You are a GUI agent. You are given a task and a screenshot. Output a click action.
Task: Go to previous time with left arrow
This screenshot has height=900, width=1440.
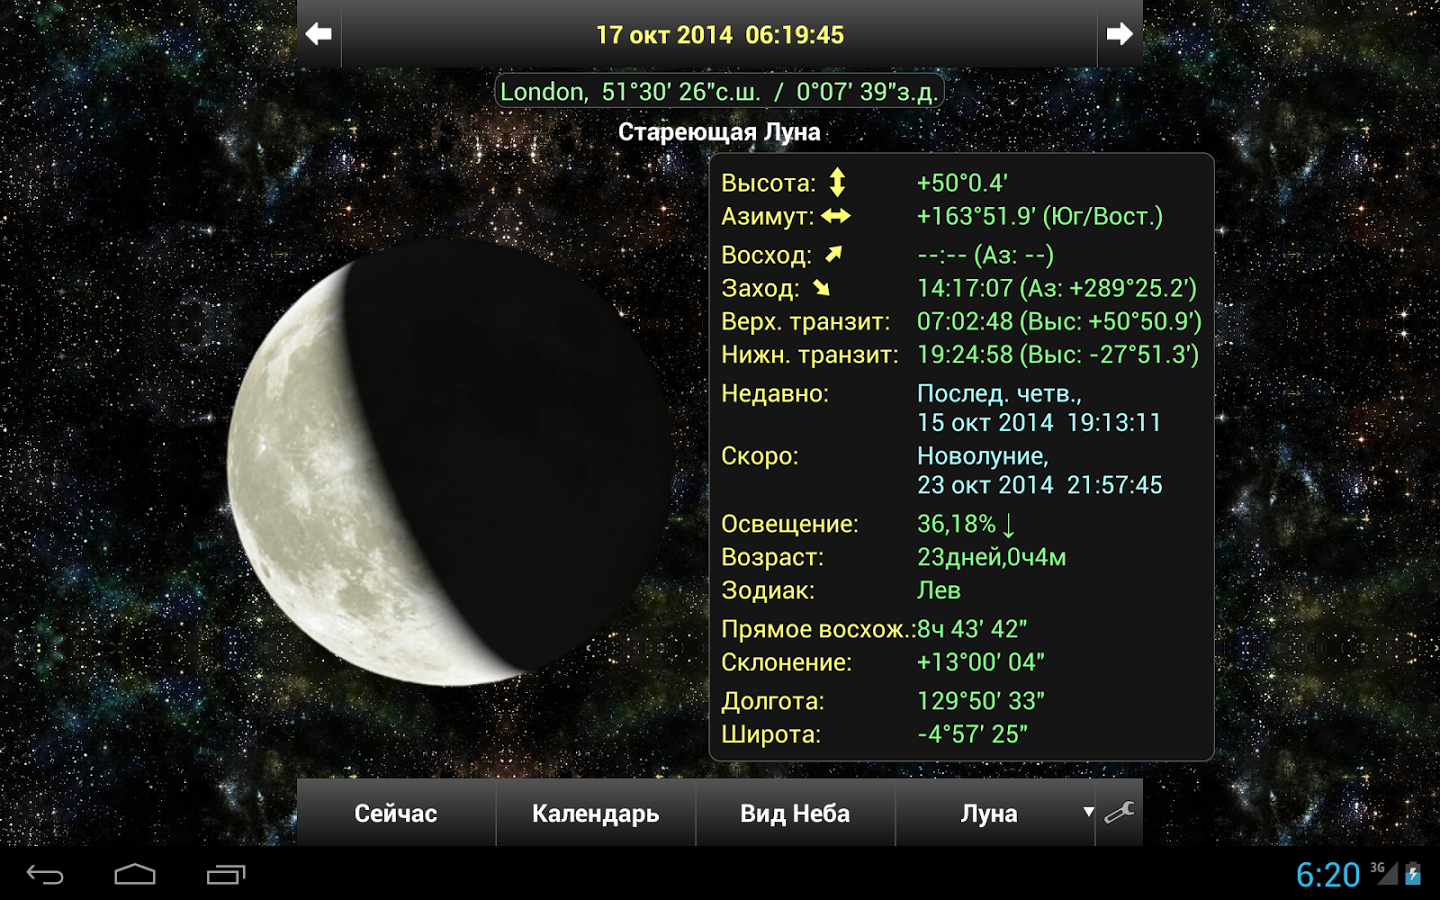click(x=319, y=34)
